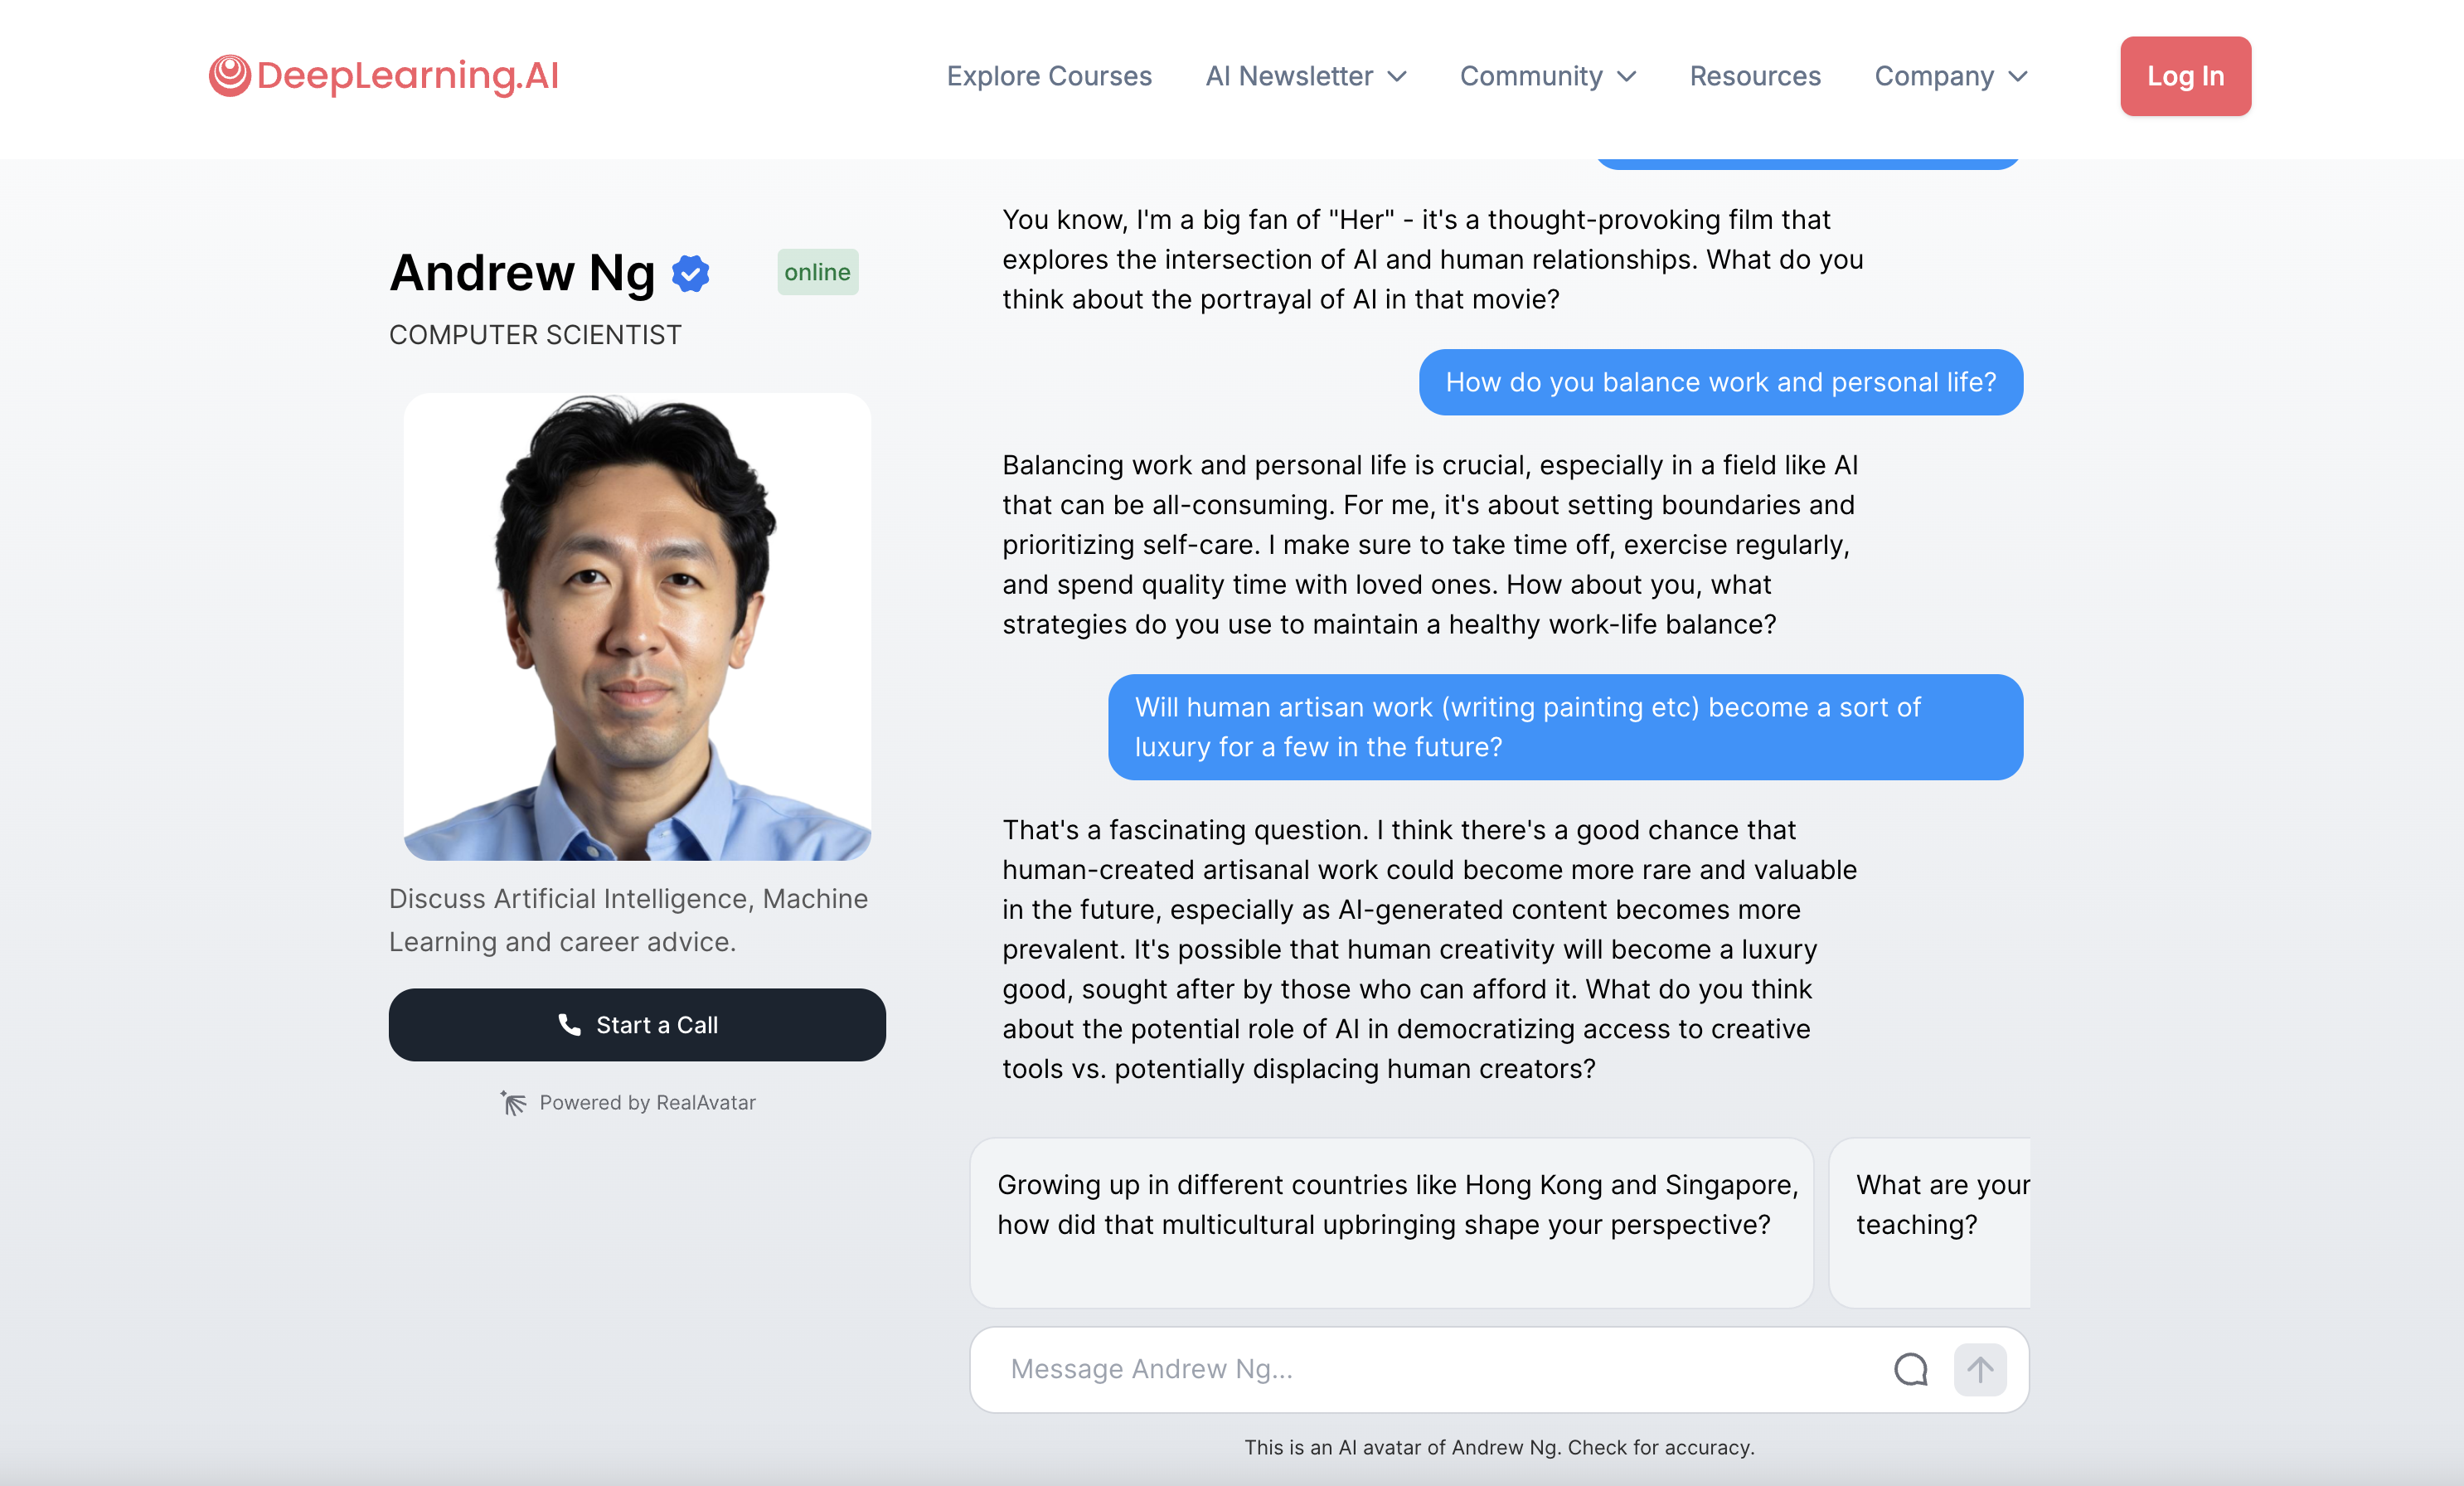Click the DeepLearning.AI logo
Image resolution: width=2464 pixels, height=1486 pixels.
coord(384,76)
